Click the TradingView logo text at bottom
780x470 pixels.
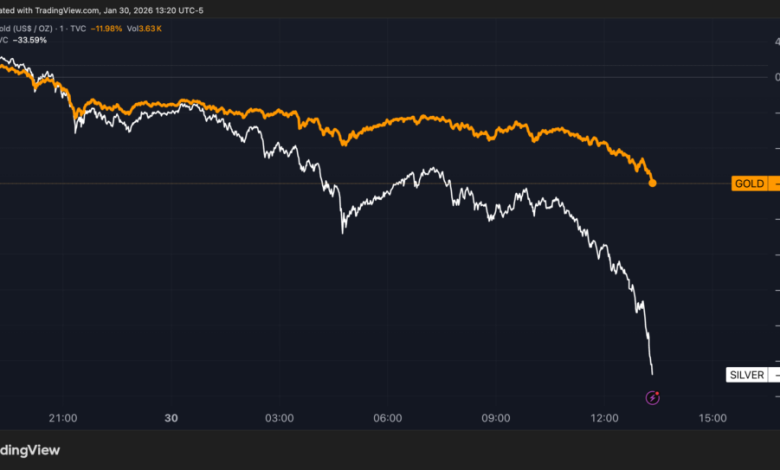pos(30,450)
